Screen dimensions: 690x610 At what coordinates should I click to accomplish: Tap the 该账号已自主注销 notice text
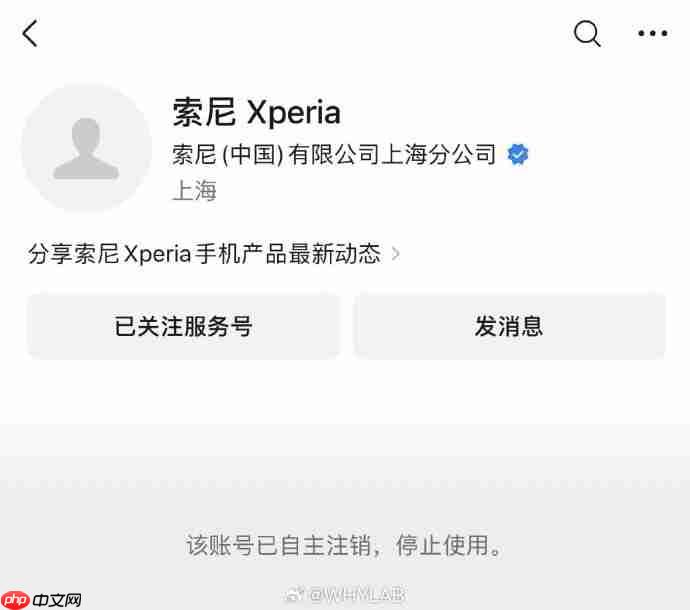tap(279, 545)
